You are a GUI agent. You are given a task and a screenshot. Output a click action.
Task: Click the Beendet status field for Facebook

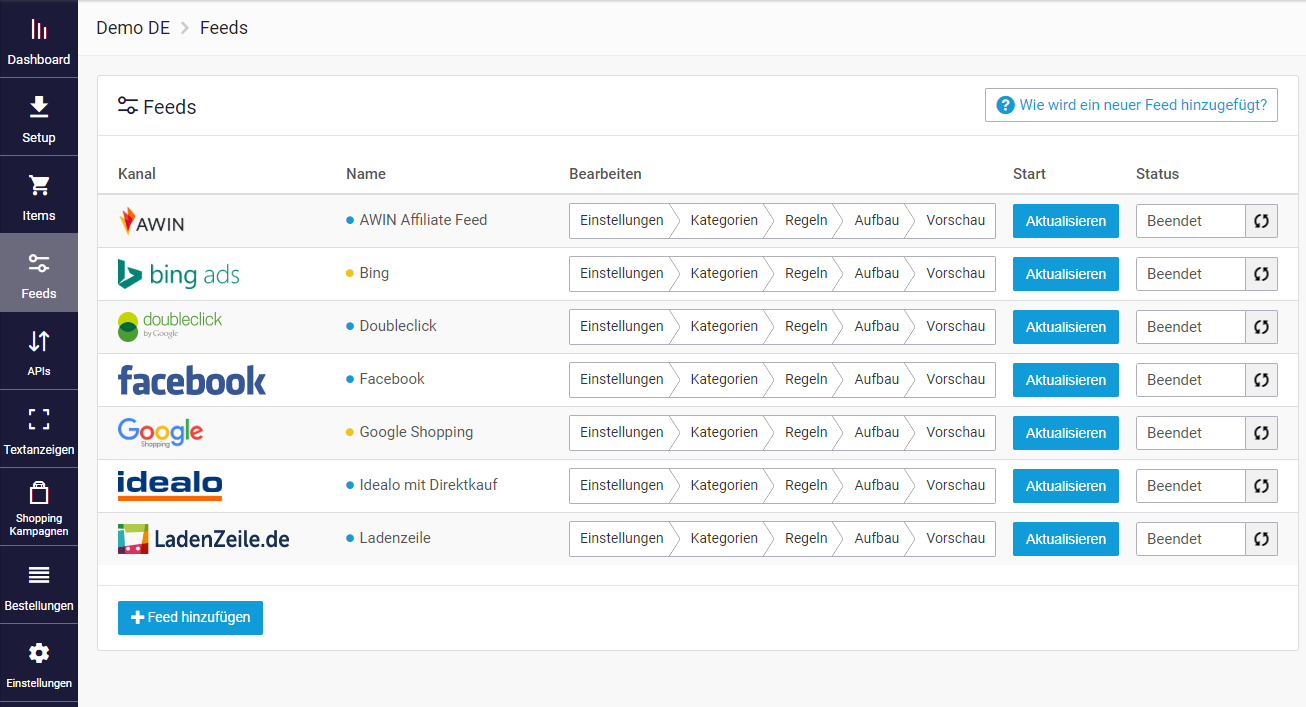[x=1191, y=380]
